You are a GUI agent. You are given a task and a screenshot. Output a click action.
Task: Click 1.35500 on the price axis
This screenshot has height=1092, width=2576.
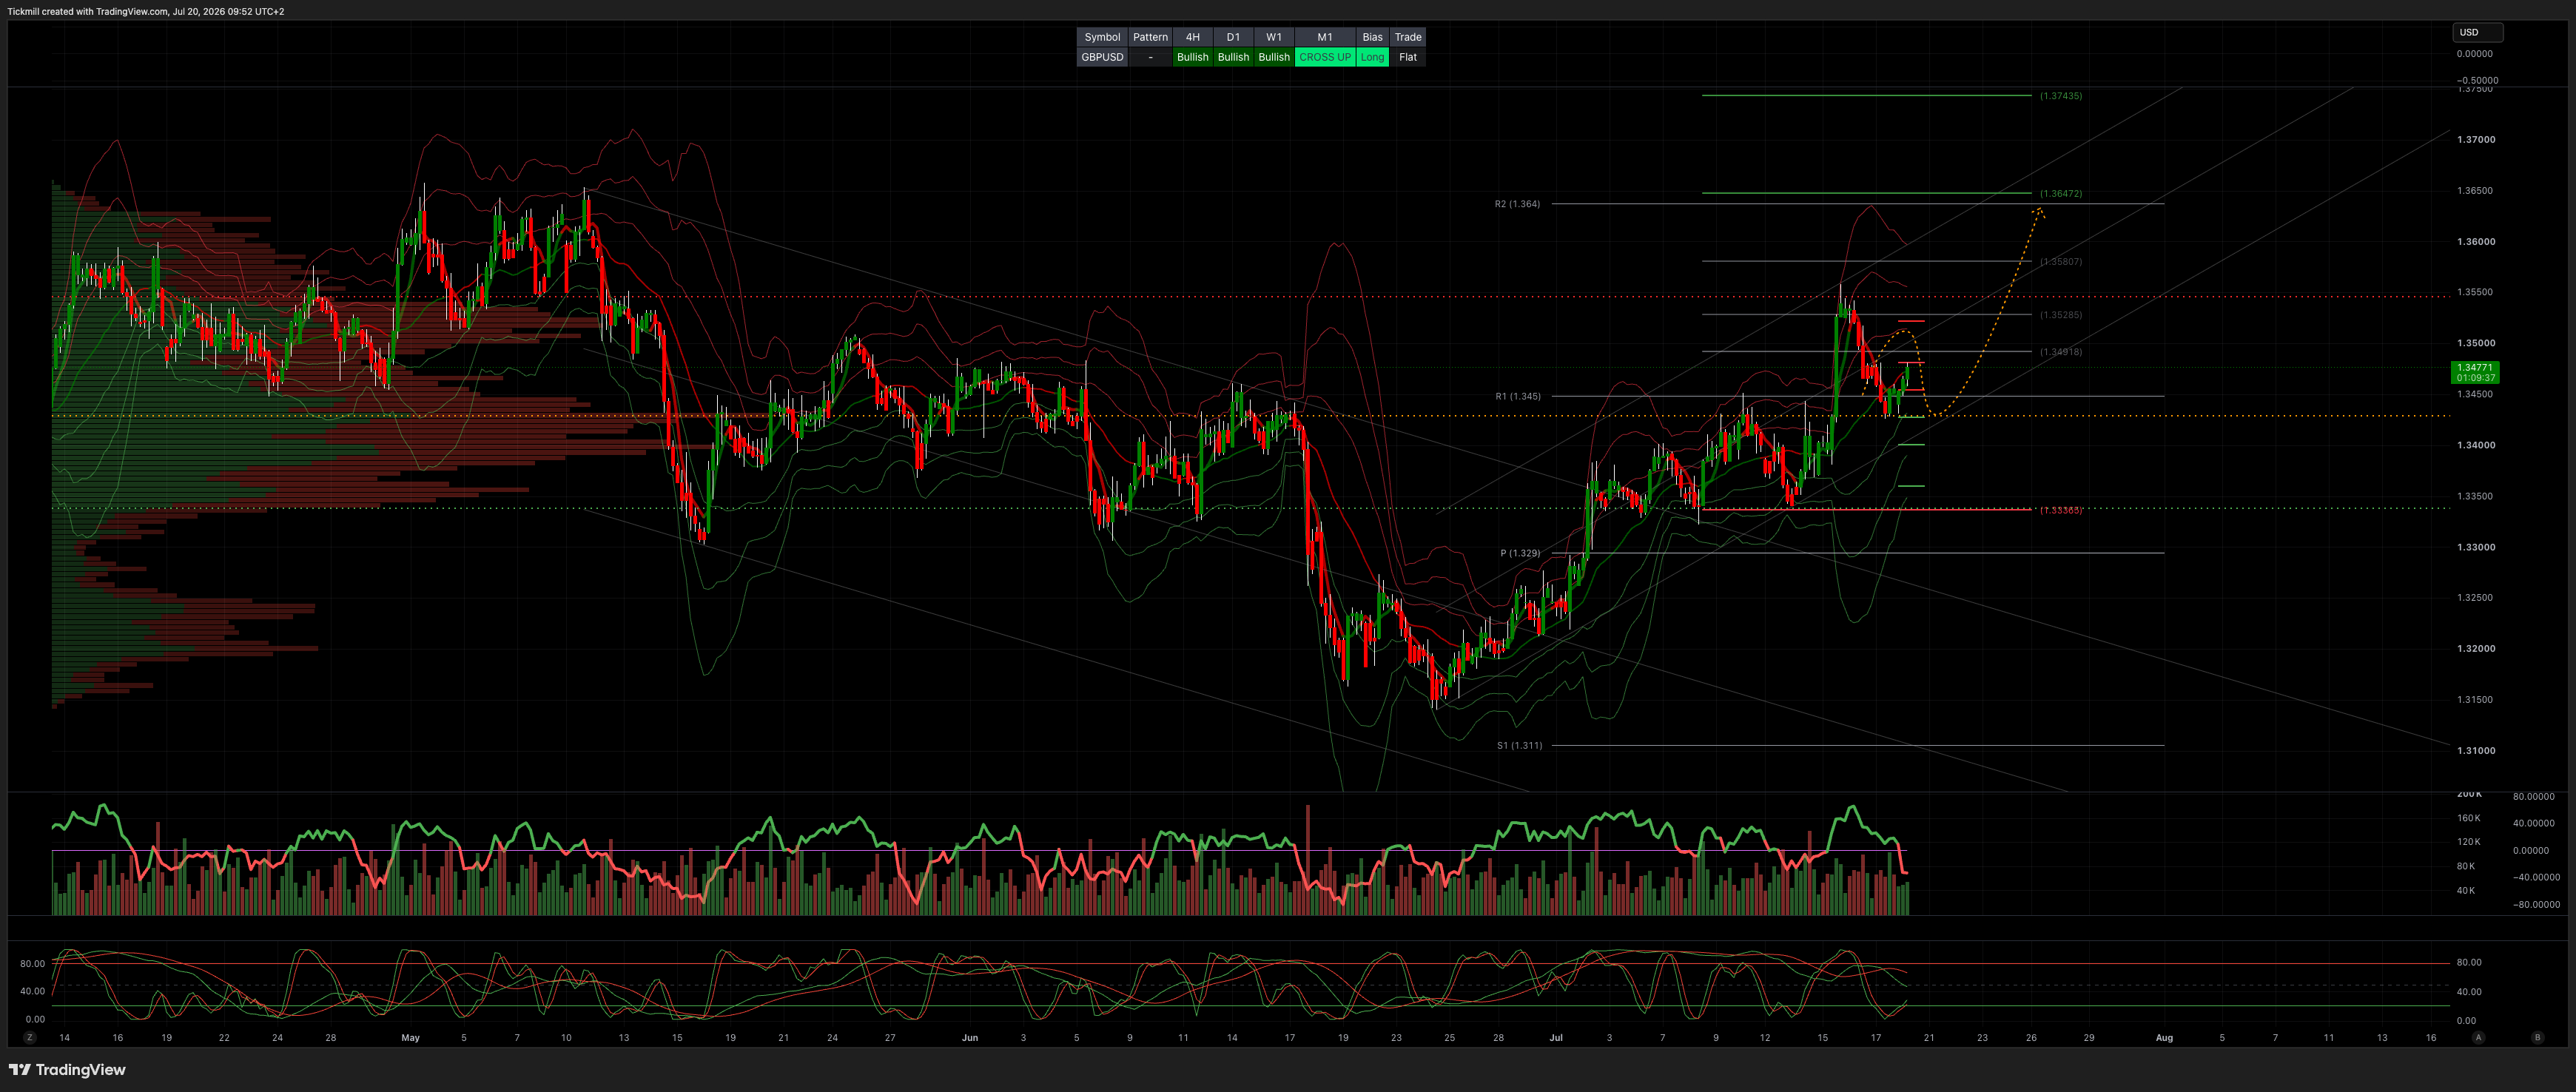(x=2476, y=293)
